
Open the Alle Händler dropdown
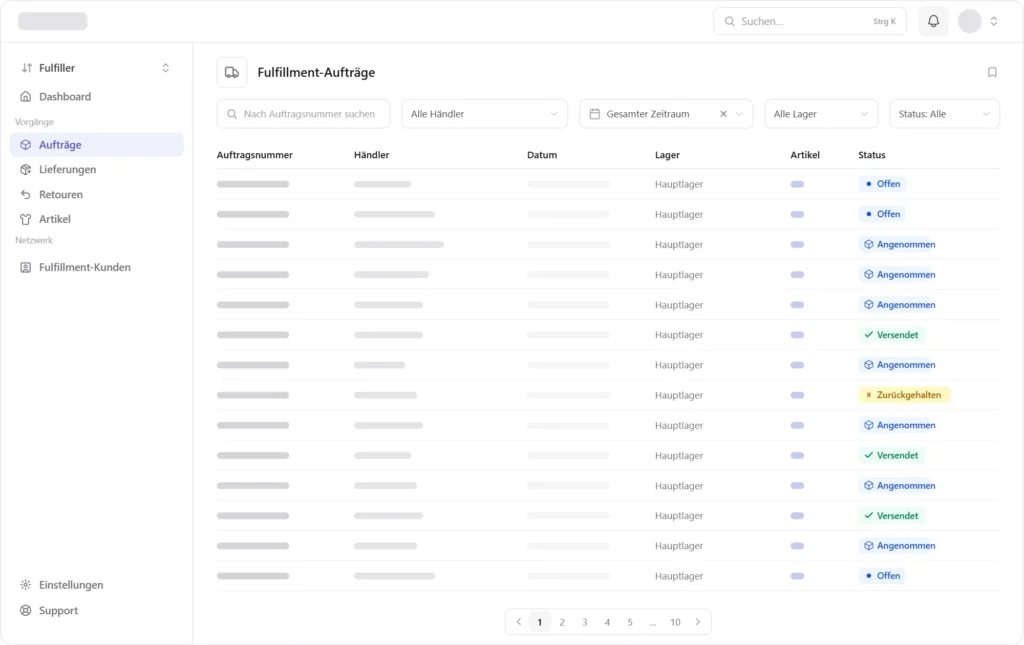coord(485,114)
